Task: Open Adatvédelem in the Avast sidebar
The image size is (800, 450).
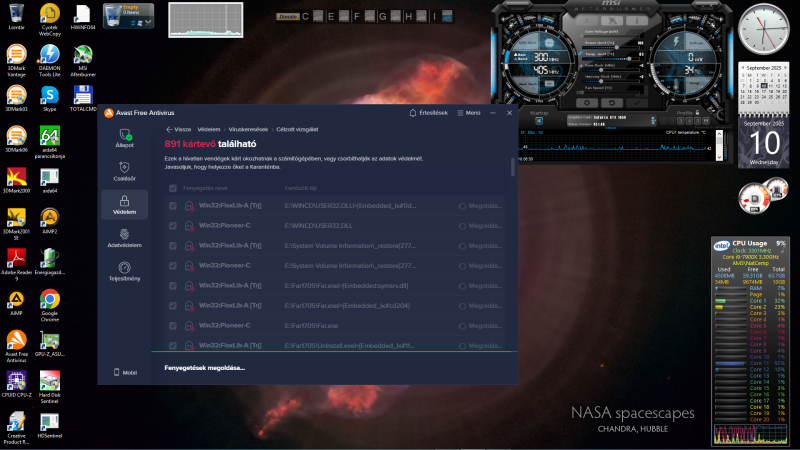Action: [x=124, y=238]
